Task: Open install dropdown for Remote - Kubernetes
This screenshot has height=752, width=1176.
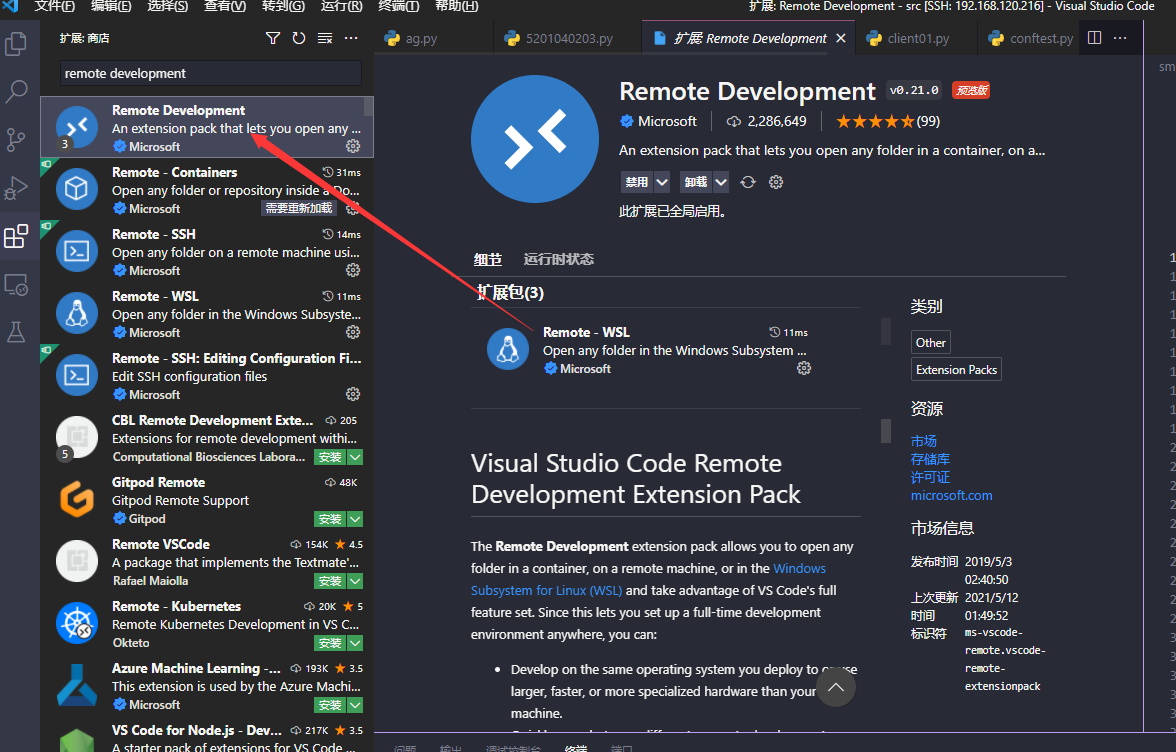Action: (356, 643)
